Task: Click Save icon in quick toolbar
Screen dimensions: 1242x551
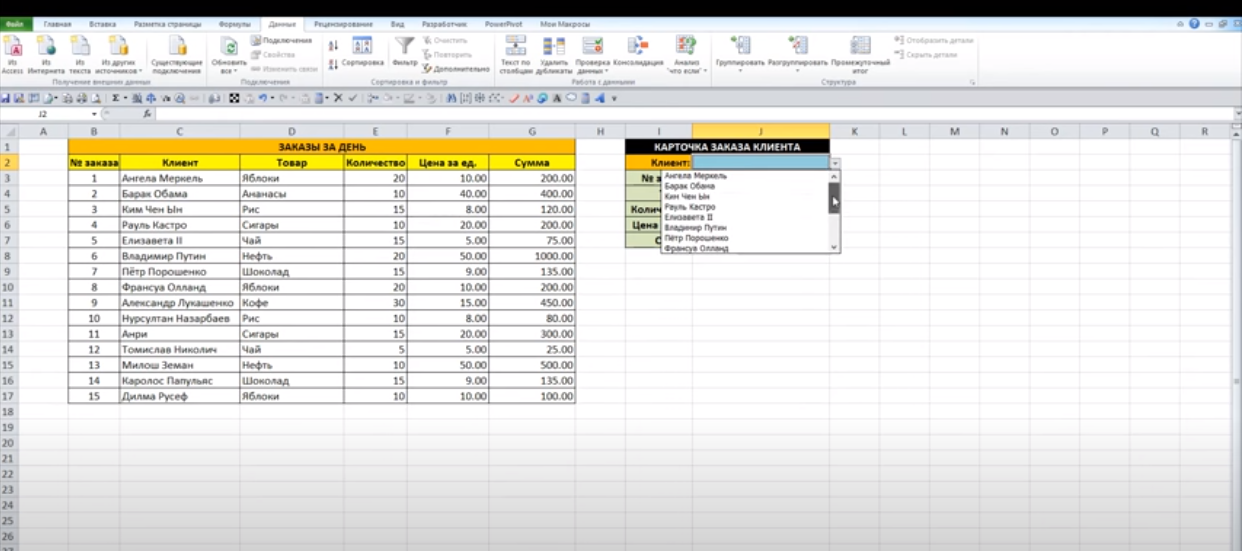Action: click(x=5, y=99)
